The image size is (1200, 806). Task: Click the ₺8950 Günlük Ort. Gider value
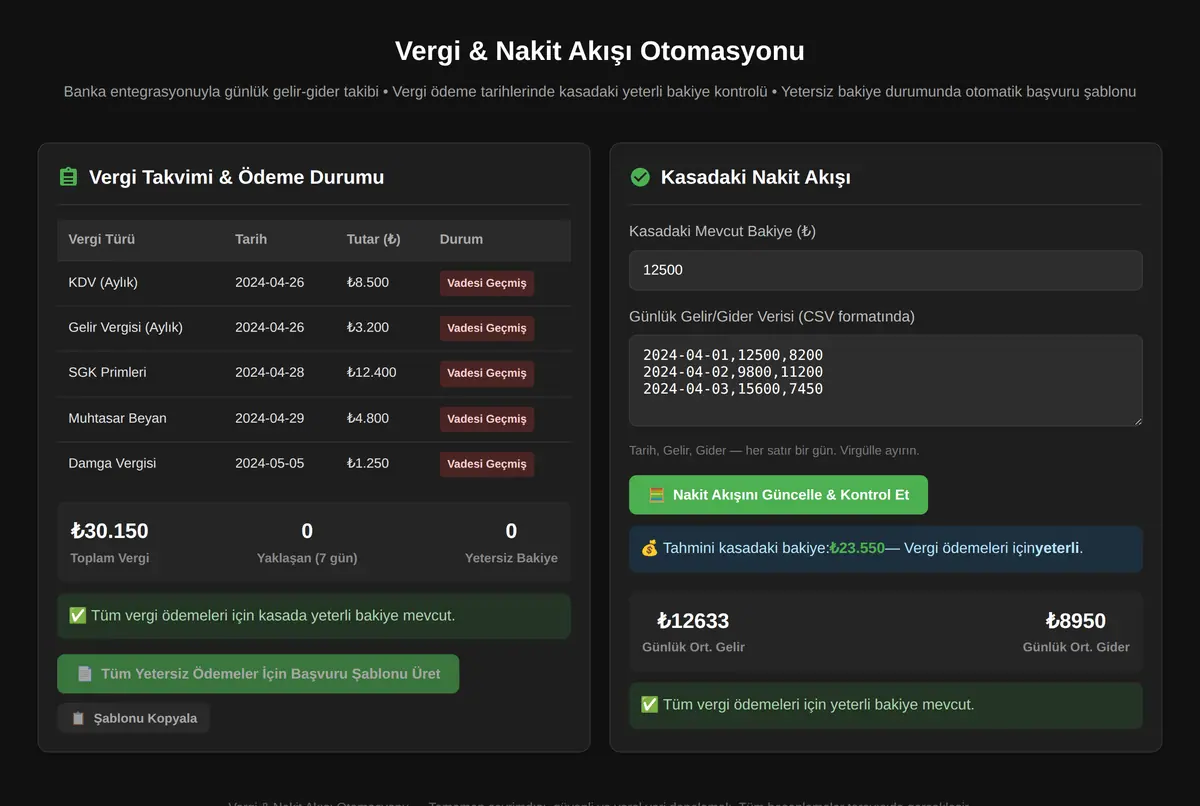pyautogui.click(x=1076, y=621)
